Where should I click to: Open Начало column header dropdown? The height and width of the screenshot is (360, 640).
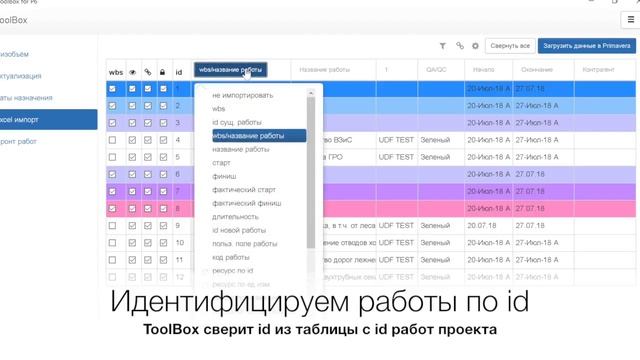tap(484, 70)
